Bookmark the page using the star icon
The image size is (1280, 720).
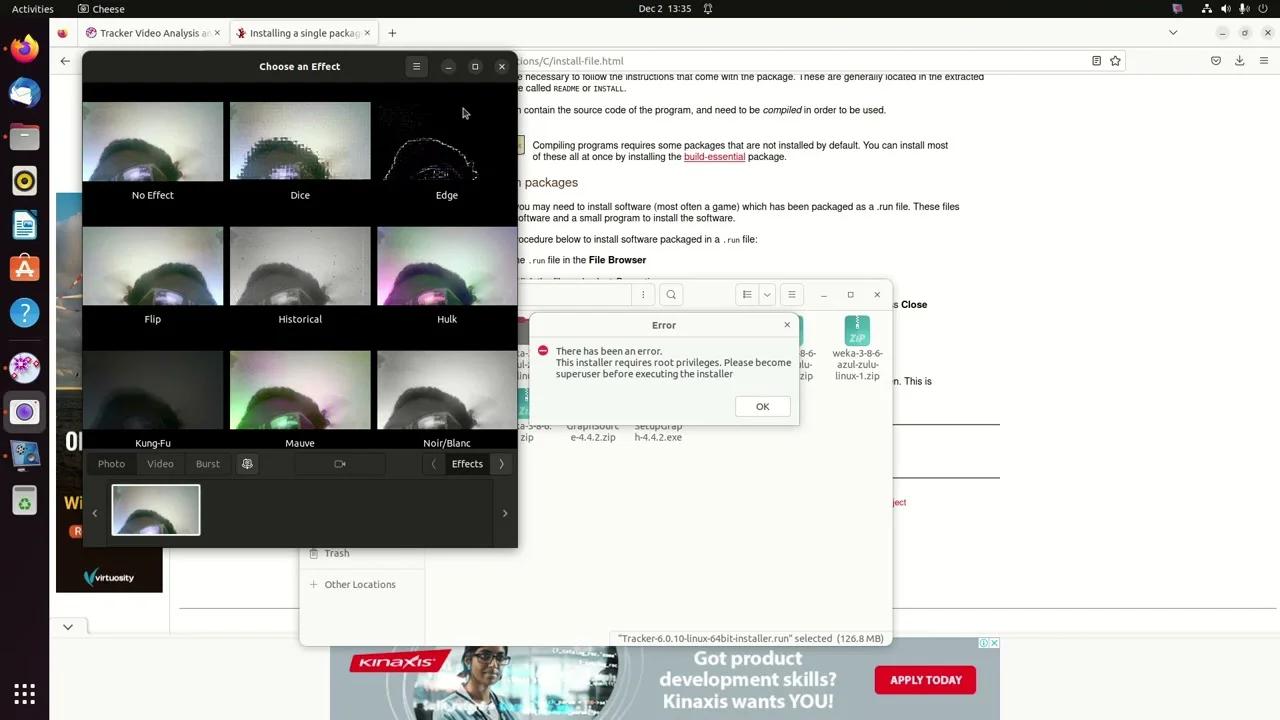(x=1114, y=61)
